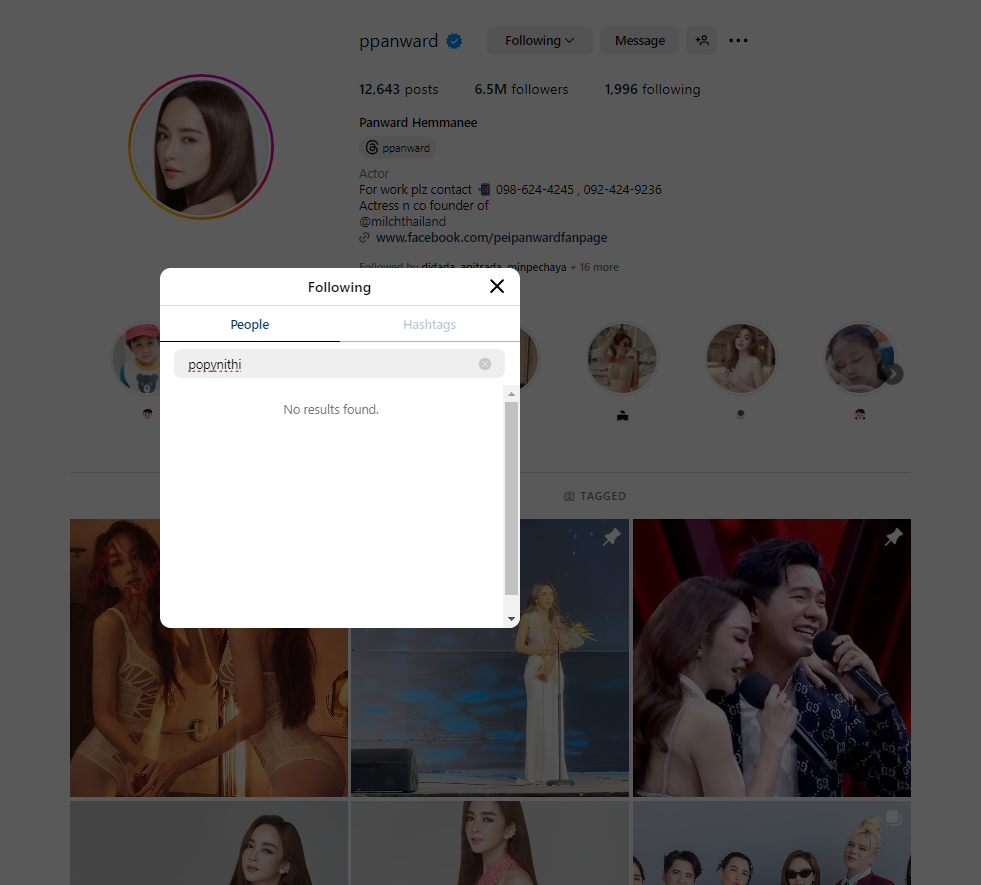Open the @milchthailand profile link
981x885 pixels.
point(402,221)
